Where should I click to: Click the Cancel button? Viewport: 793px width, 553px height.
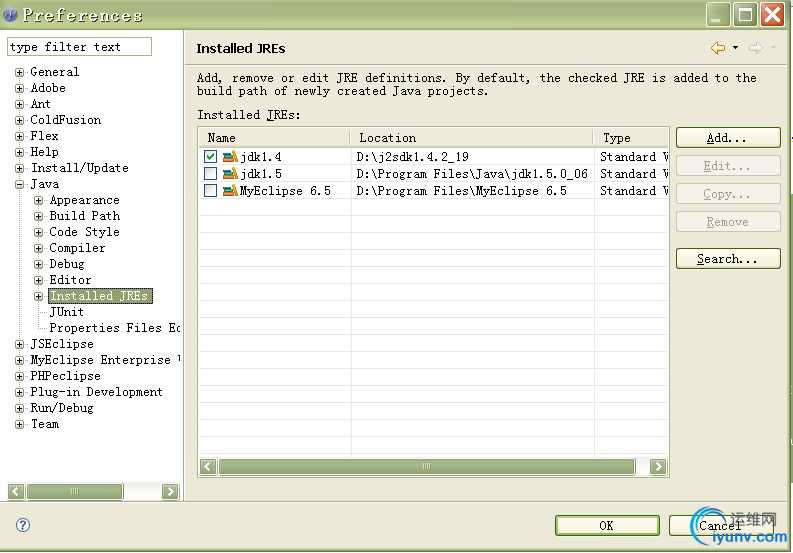(721, 526)
